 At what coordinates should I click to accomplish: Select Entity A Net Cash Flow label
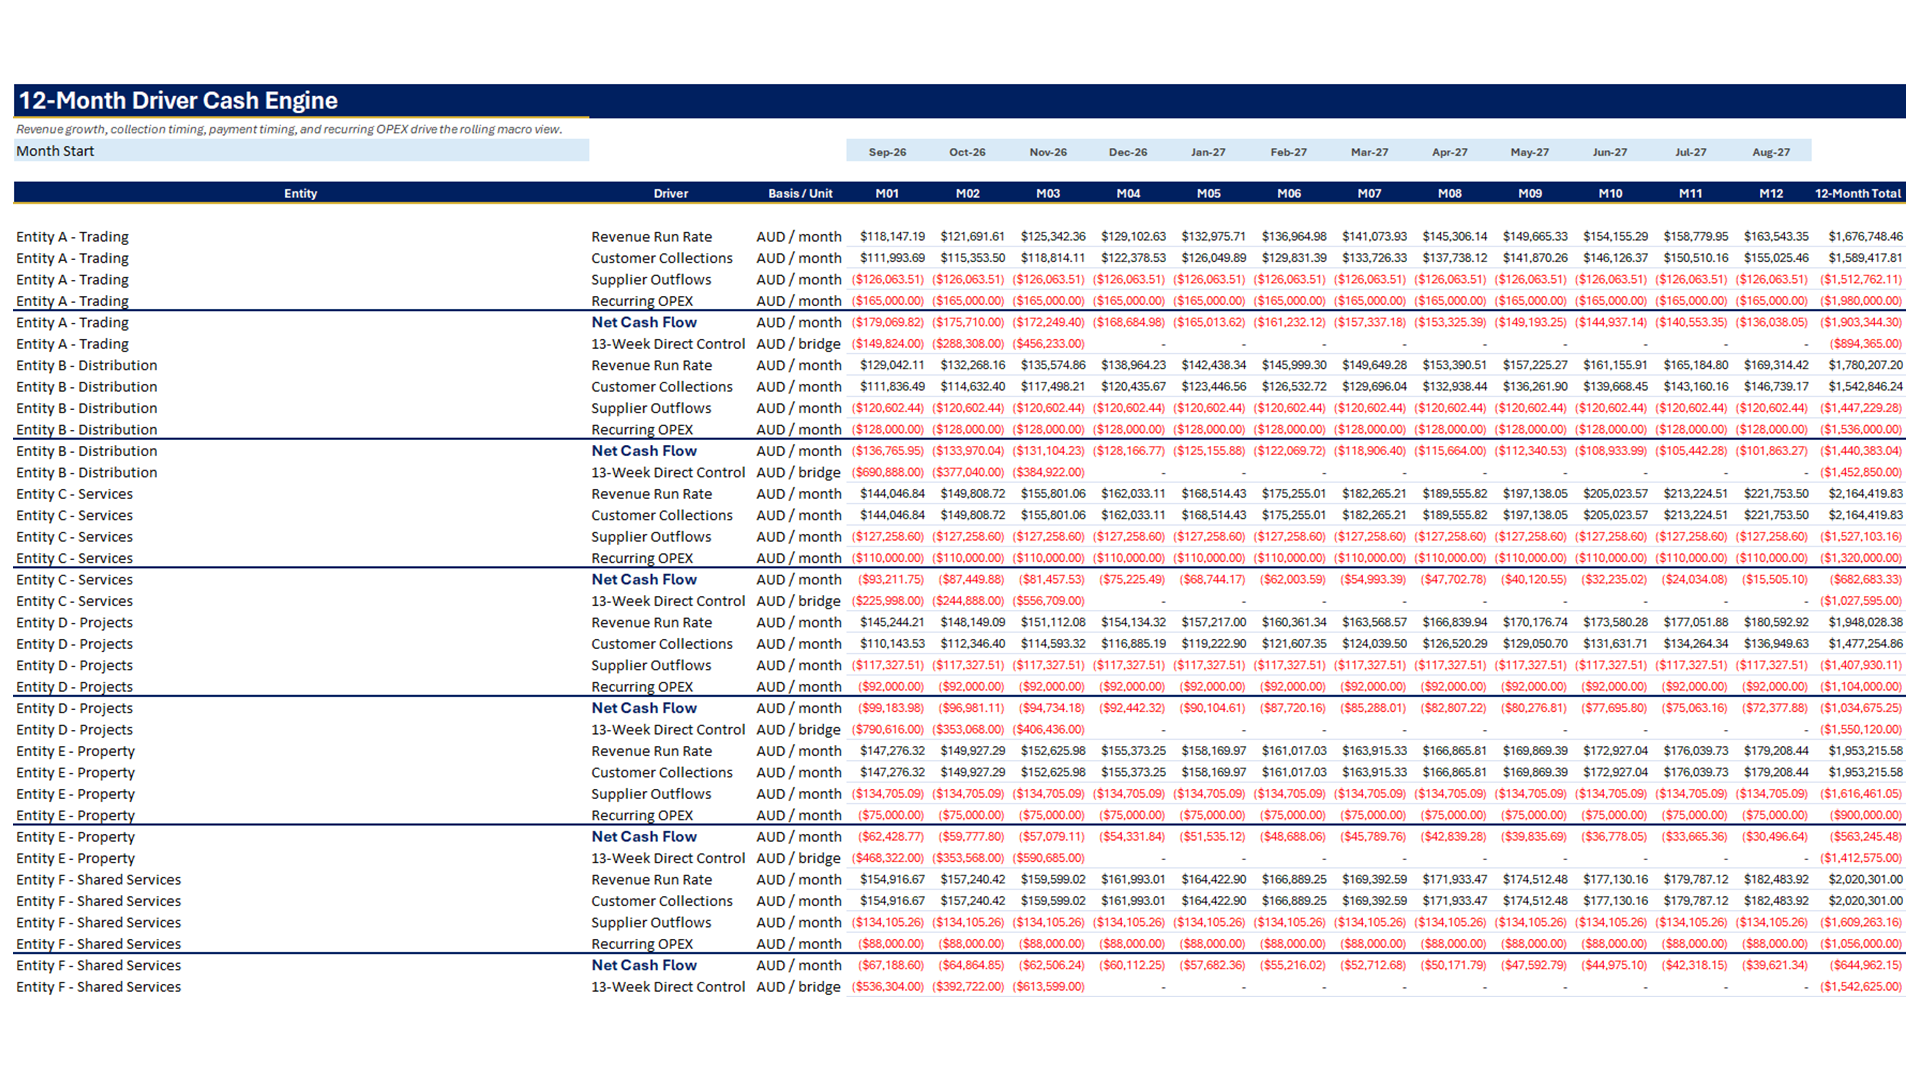[x=644, y=322]
